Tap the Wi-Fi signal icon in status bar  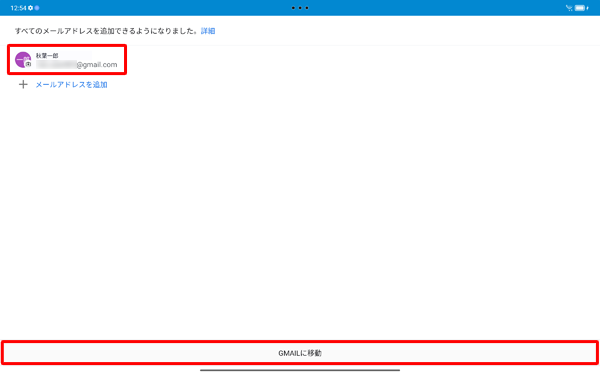click(569, 8)
